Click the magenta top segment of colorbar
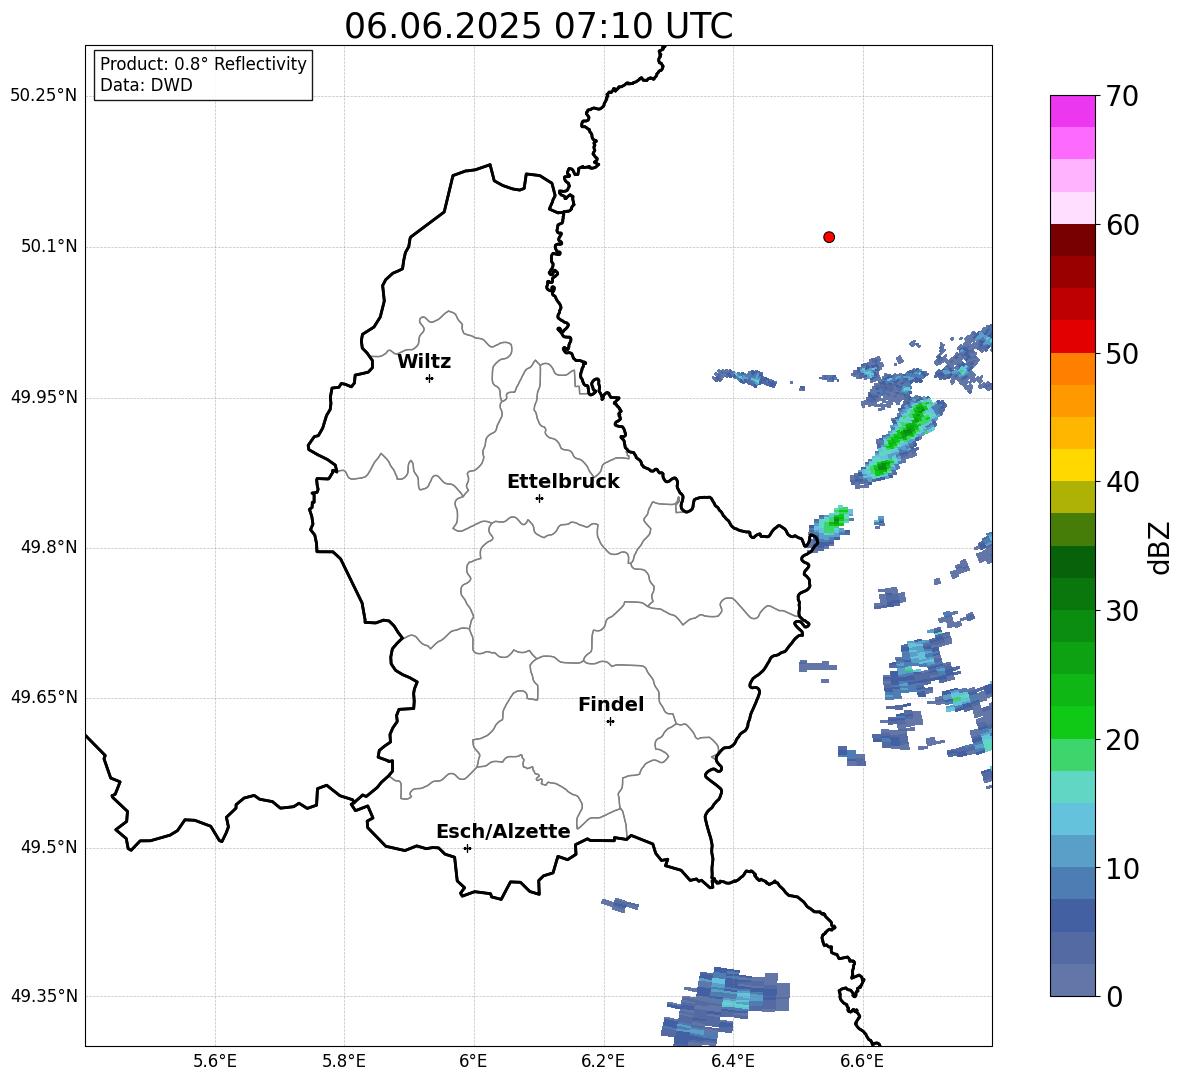The image size is (1184, 1081). (x=1072, y=112)
